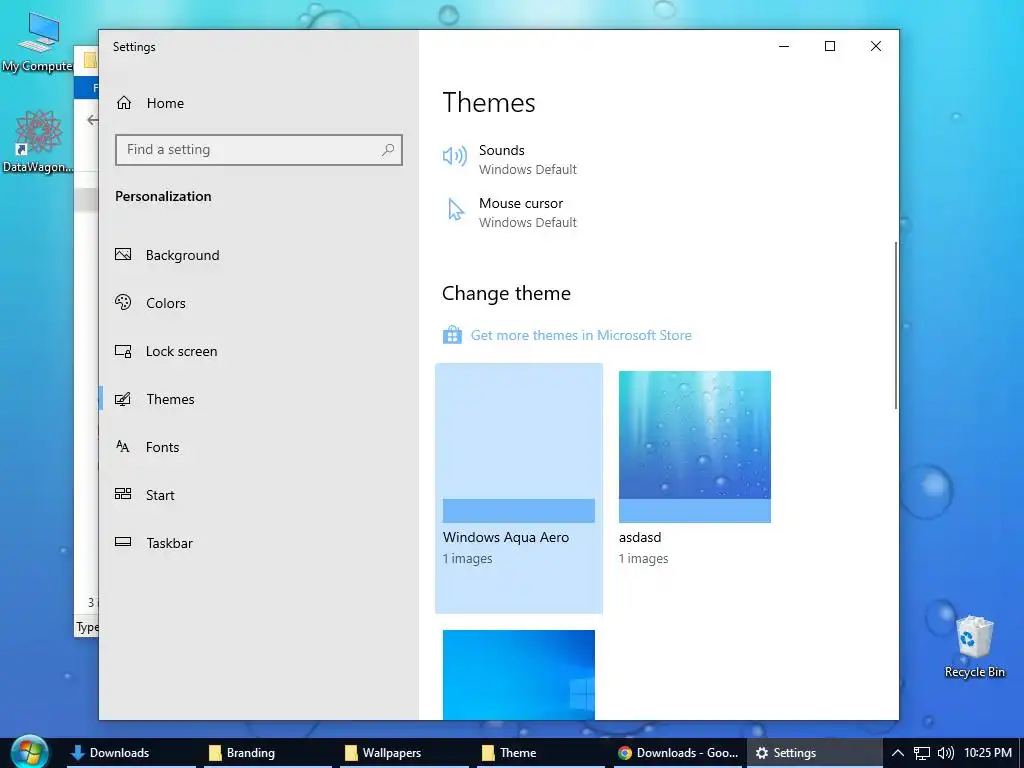
Task: Maximize the Settings window
Action: (x=829, y=46)
